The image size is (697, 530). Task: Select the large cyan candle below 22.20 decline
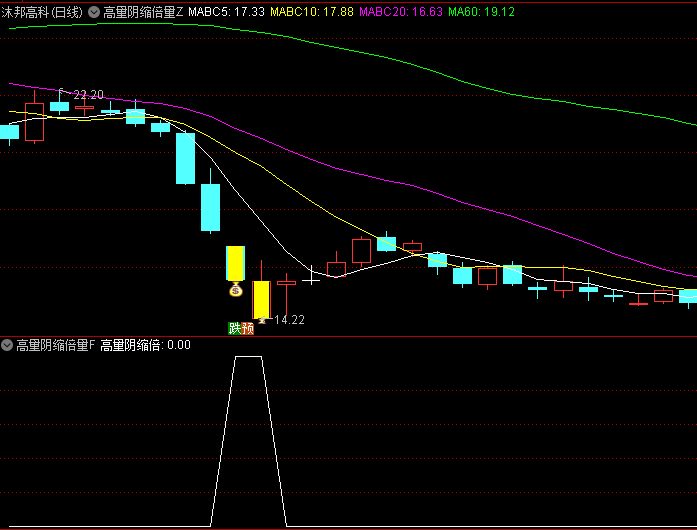185,158
